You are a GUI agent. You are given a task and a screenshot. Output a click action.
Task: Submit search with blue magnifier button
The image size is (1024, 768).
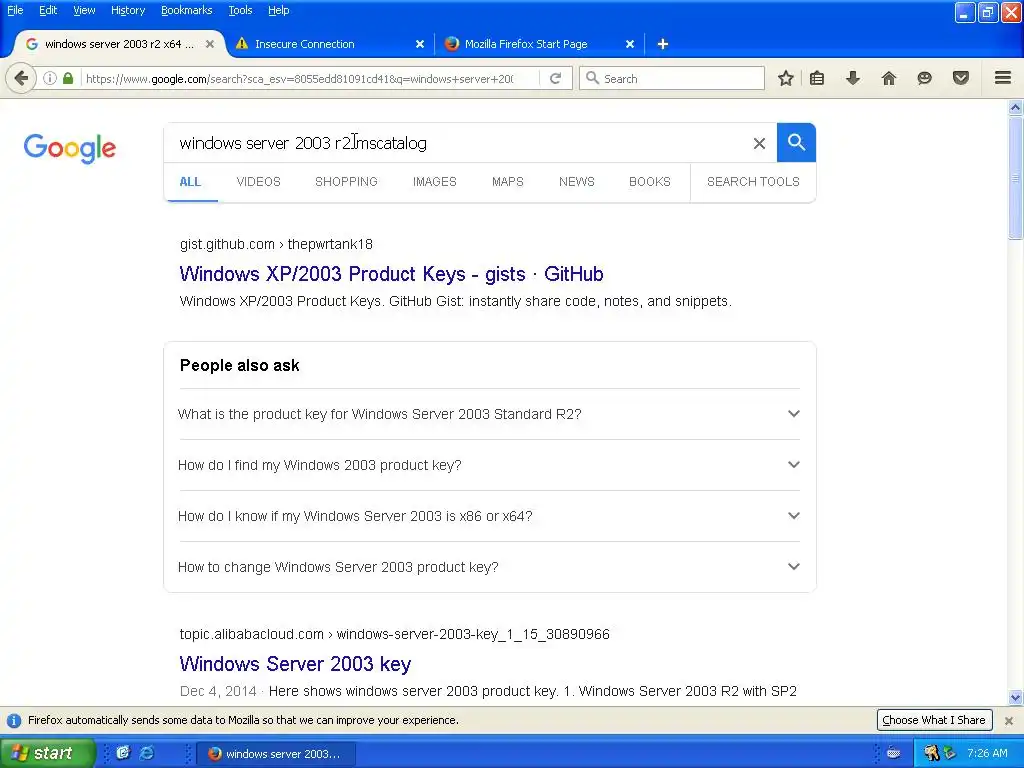[796, 142]
